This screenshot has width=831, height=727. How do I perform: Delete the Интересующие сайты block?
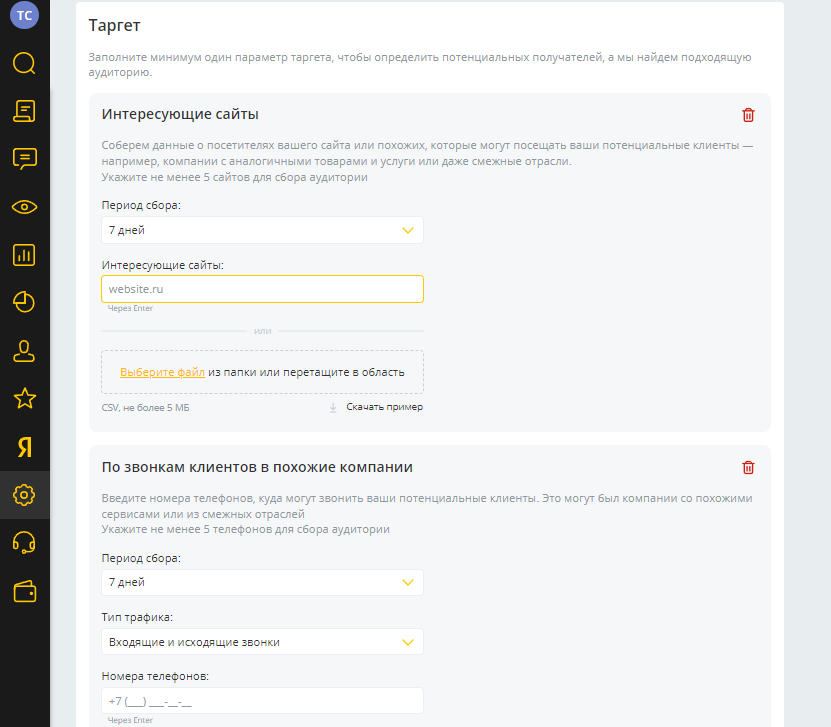coord(748,115)
